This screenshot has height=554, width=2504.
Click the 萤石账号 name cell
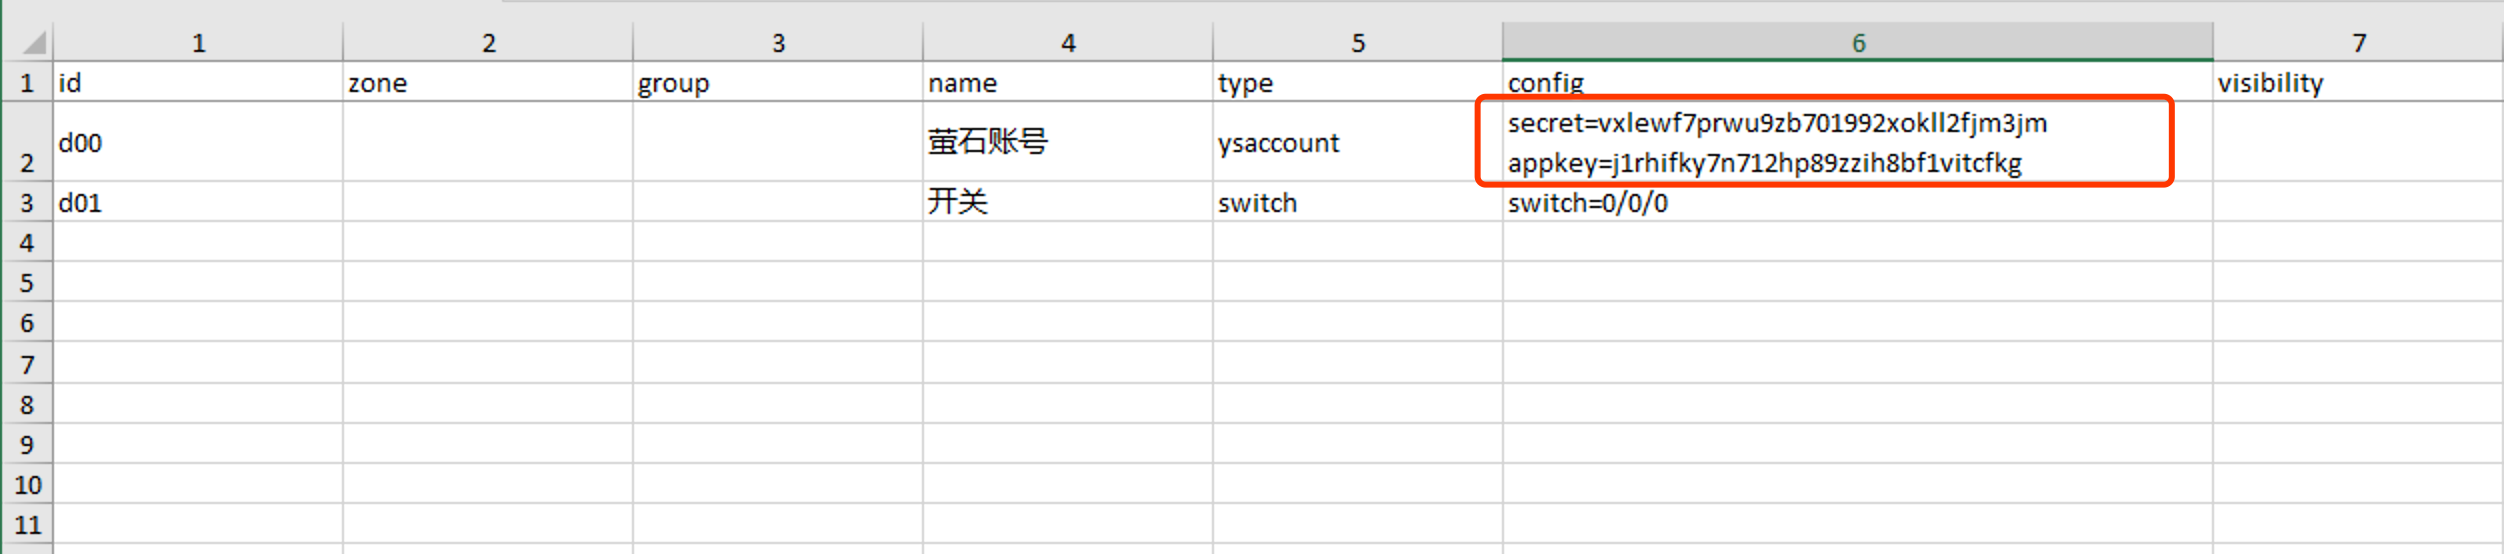(1068, 142)
